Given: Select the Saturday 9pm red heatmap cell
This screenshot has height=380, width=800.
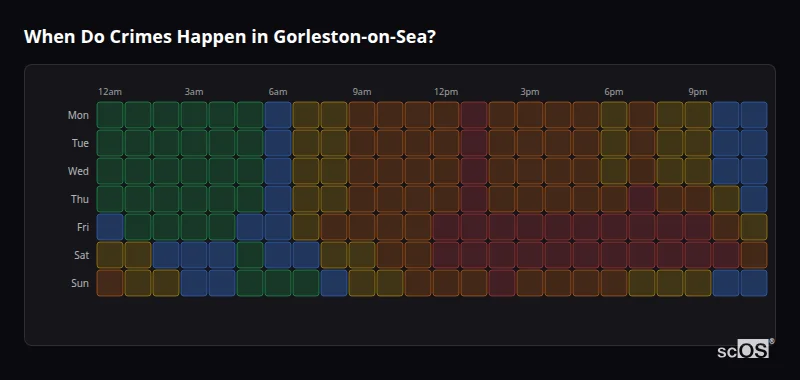Looking at the screenshot, I should point(698,255).
